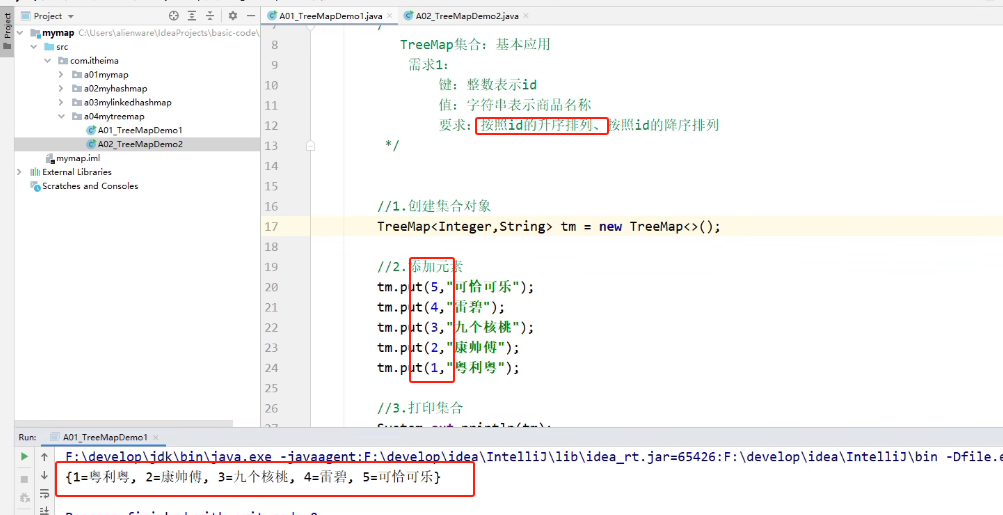Expand the a03mylinkedhashmap package
Screen dimensions: 1003x515
61,102
